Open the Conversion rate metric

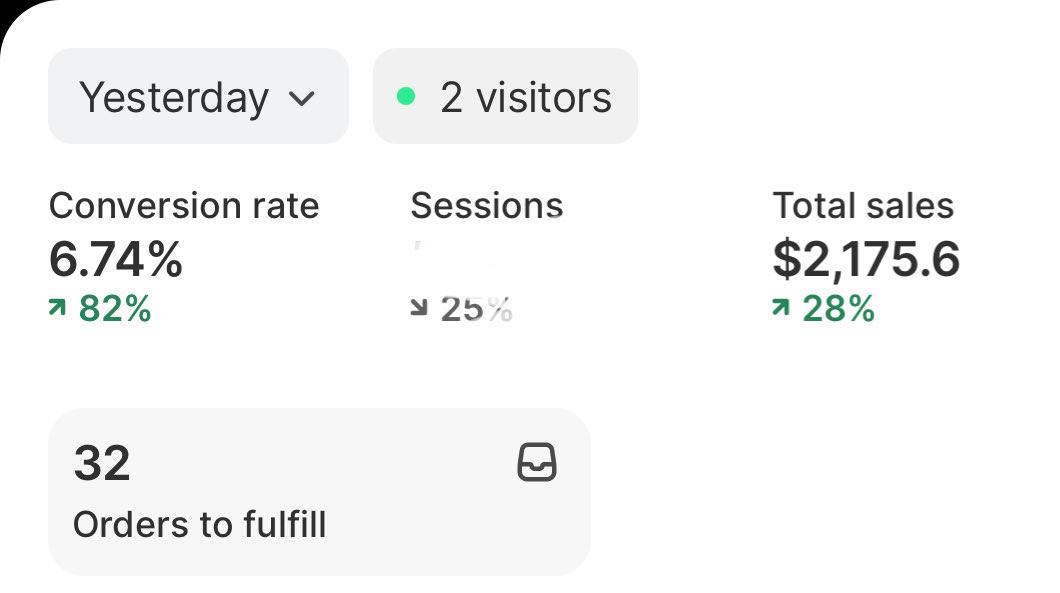(x=184, y=206)
